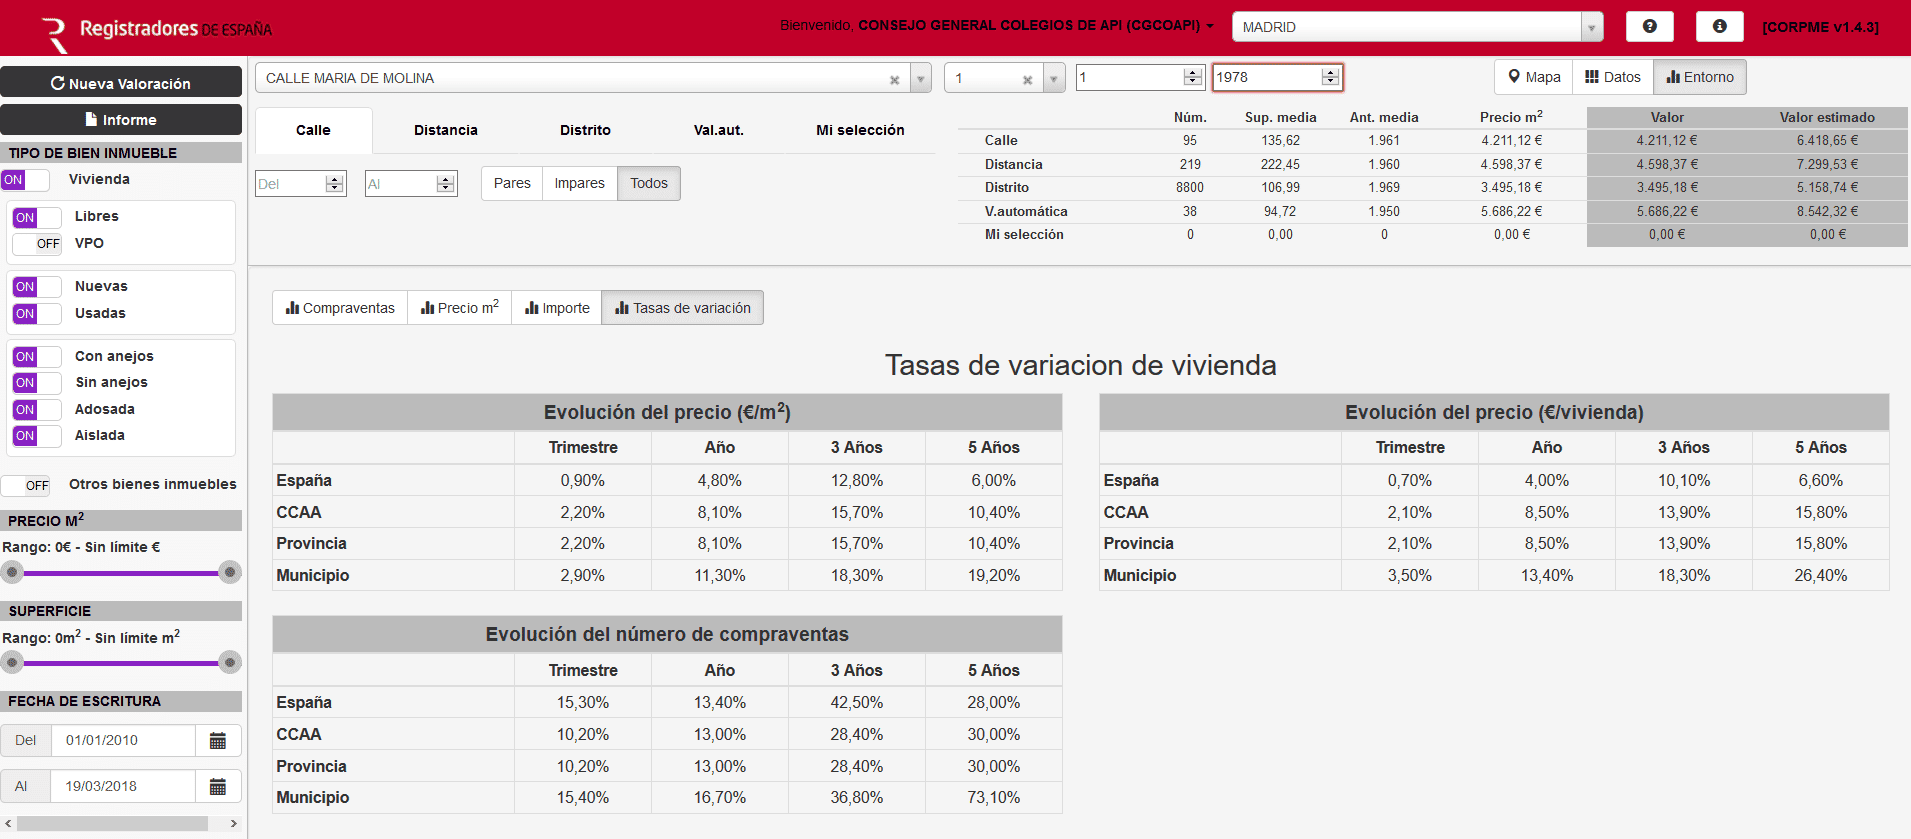1911x839 pixels.
Task: Click the Superficie minimum slider handle
Action: [12, 662]
